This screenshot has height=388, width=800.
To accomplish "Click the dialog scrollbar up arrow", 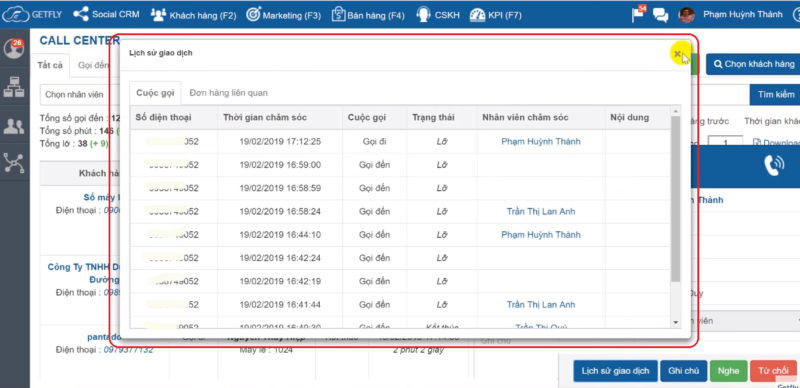I will tap(676, 111).
